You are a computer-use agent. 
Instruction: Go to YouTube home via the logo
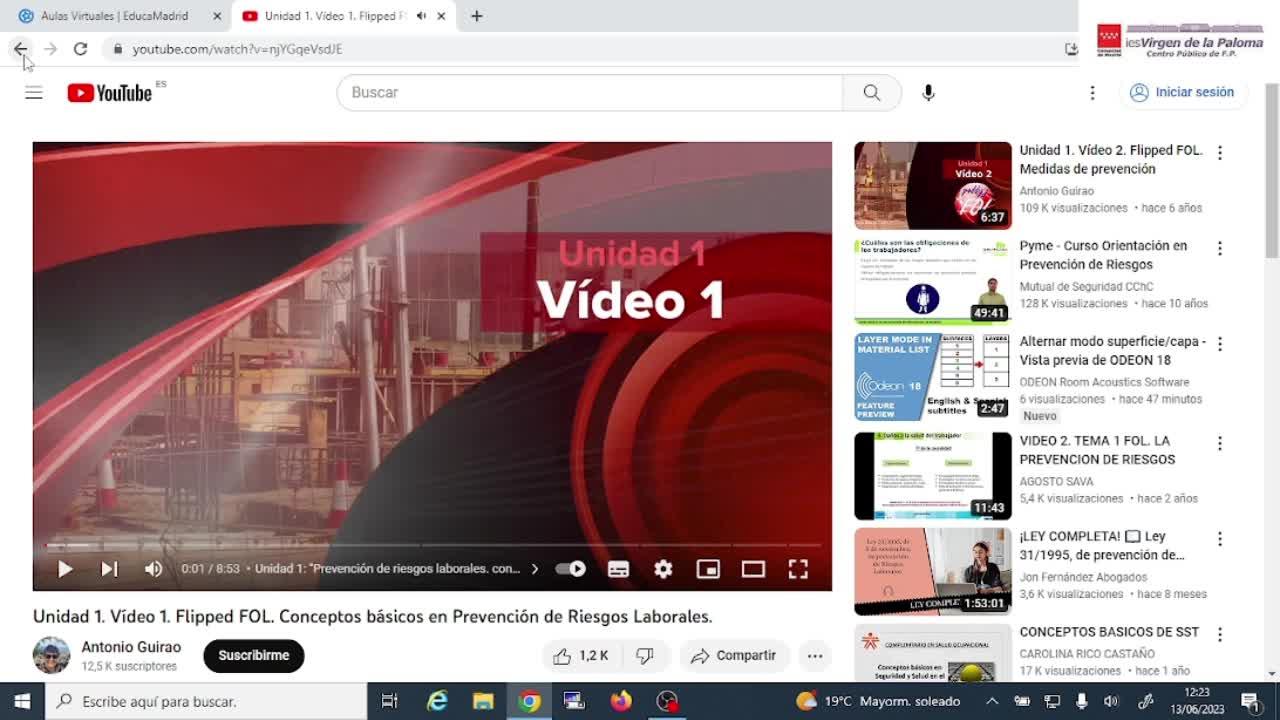tap(110, 93)
